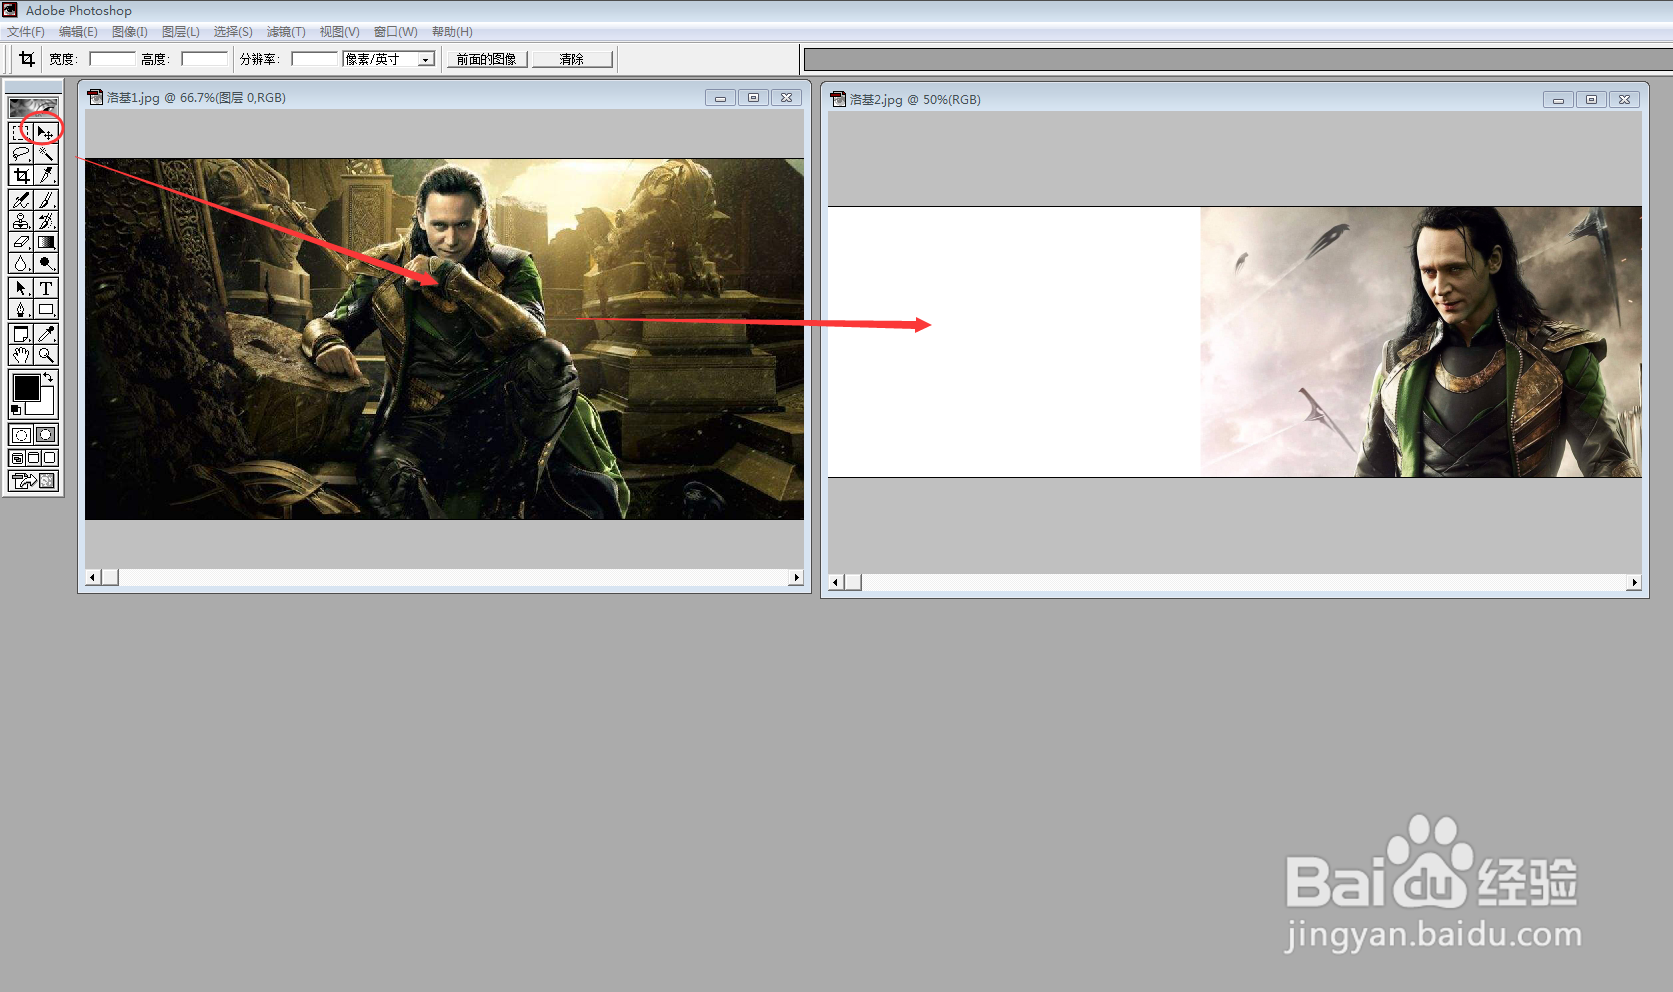The image size is (1673, 992).
Task: Select the Notes tool
Action: tap(21, 334)
